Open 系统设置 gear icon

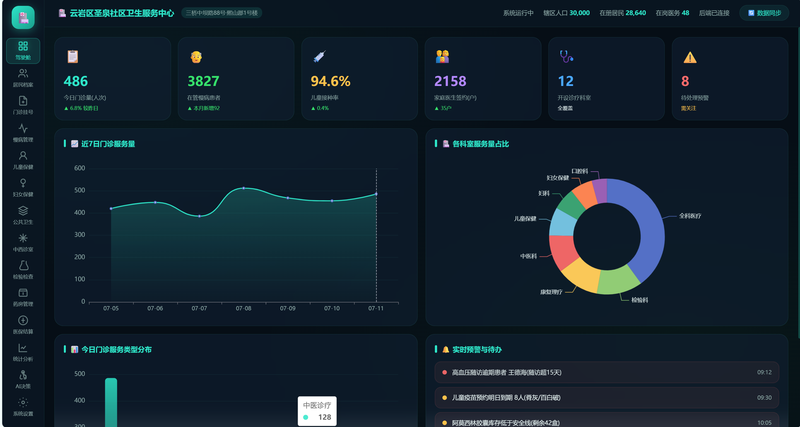[23, 408]
